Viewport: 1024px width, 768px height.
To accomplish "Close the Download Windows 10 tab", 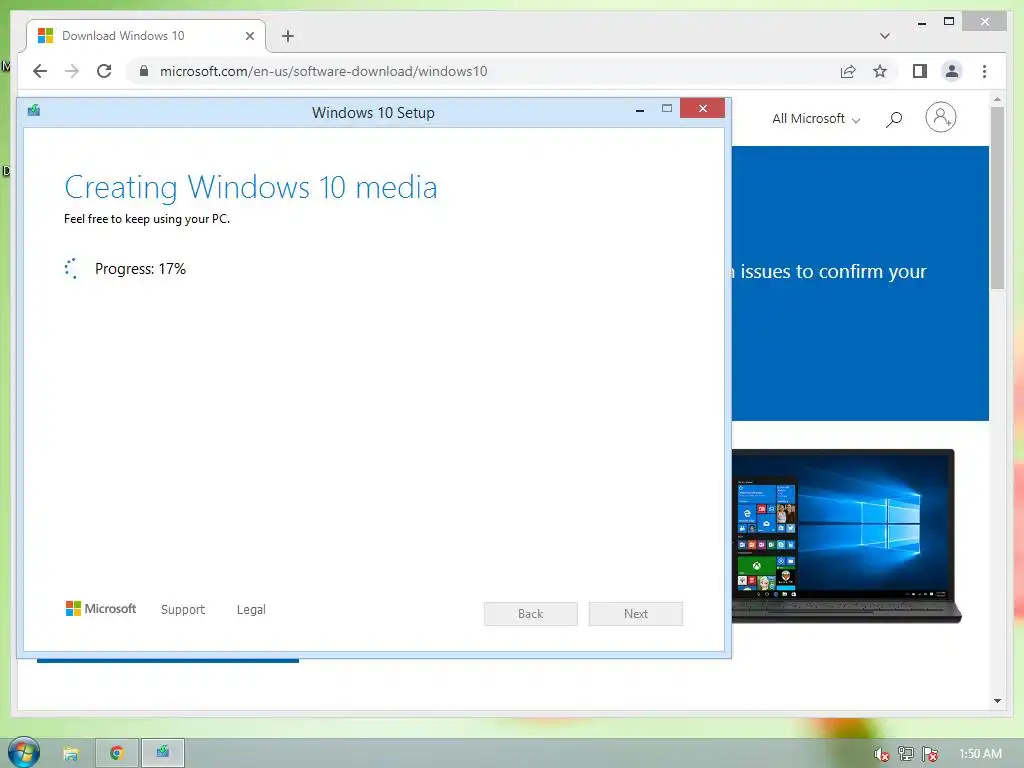I will 249,36.
